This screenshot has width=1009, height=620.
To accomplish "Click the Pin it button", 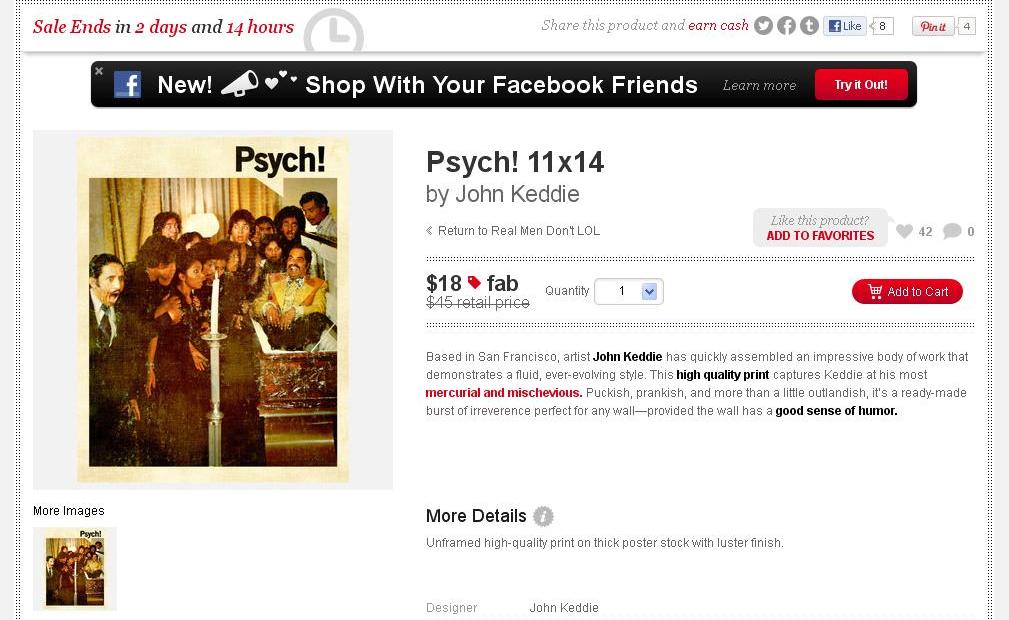I will click(933, 26).
